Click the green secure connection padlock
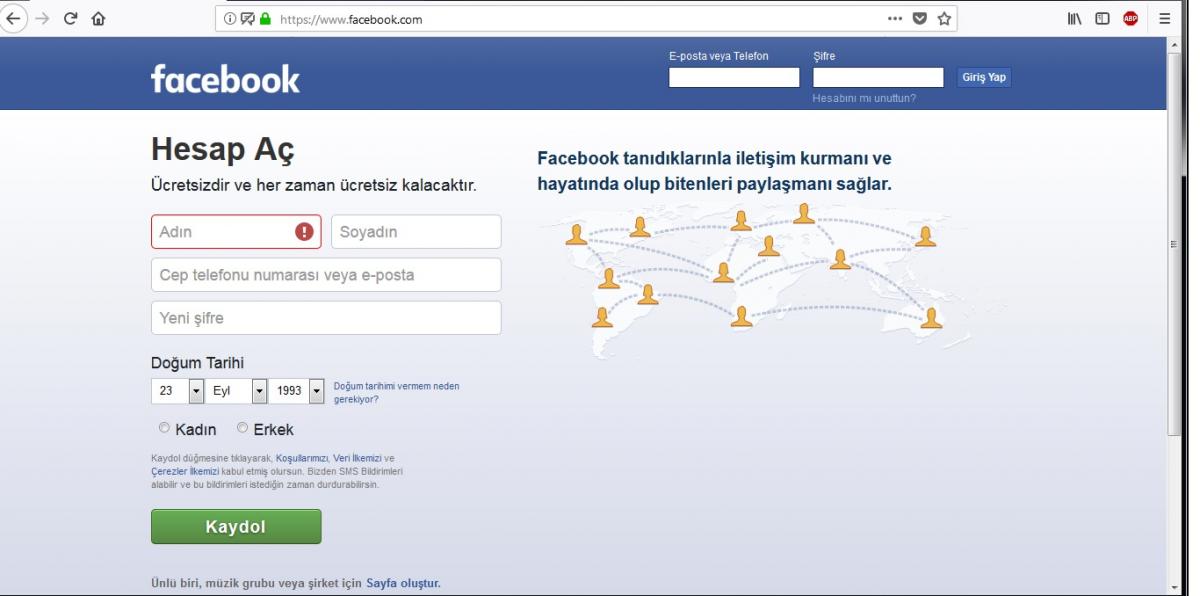 click(x=266, y=18)
